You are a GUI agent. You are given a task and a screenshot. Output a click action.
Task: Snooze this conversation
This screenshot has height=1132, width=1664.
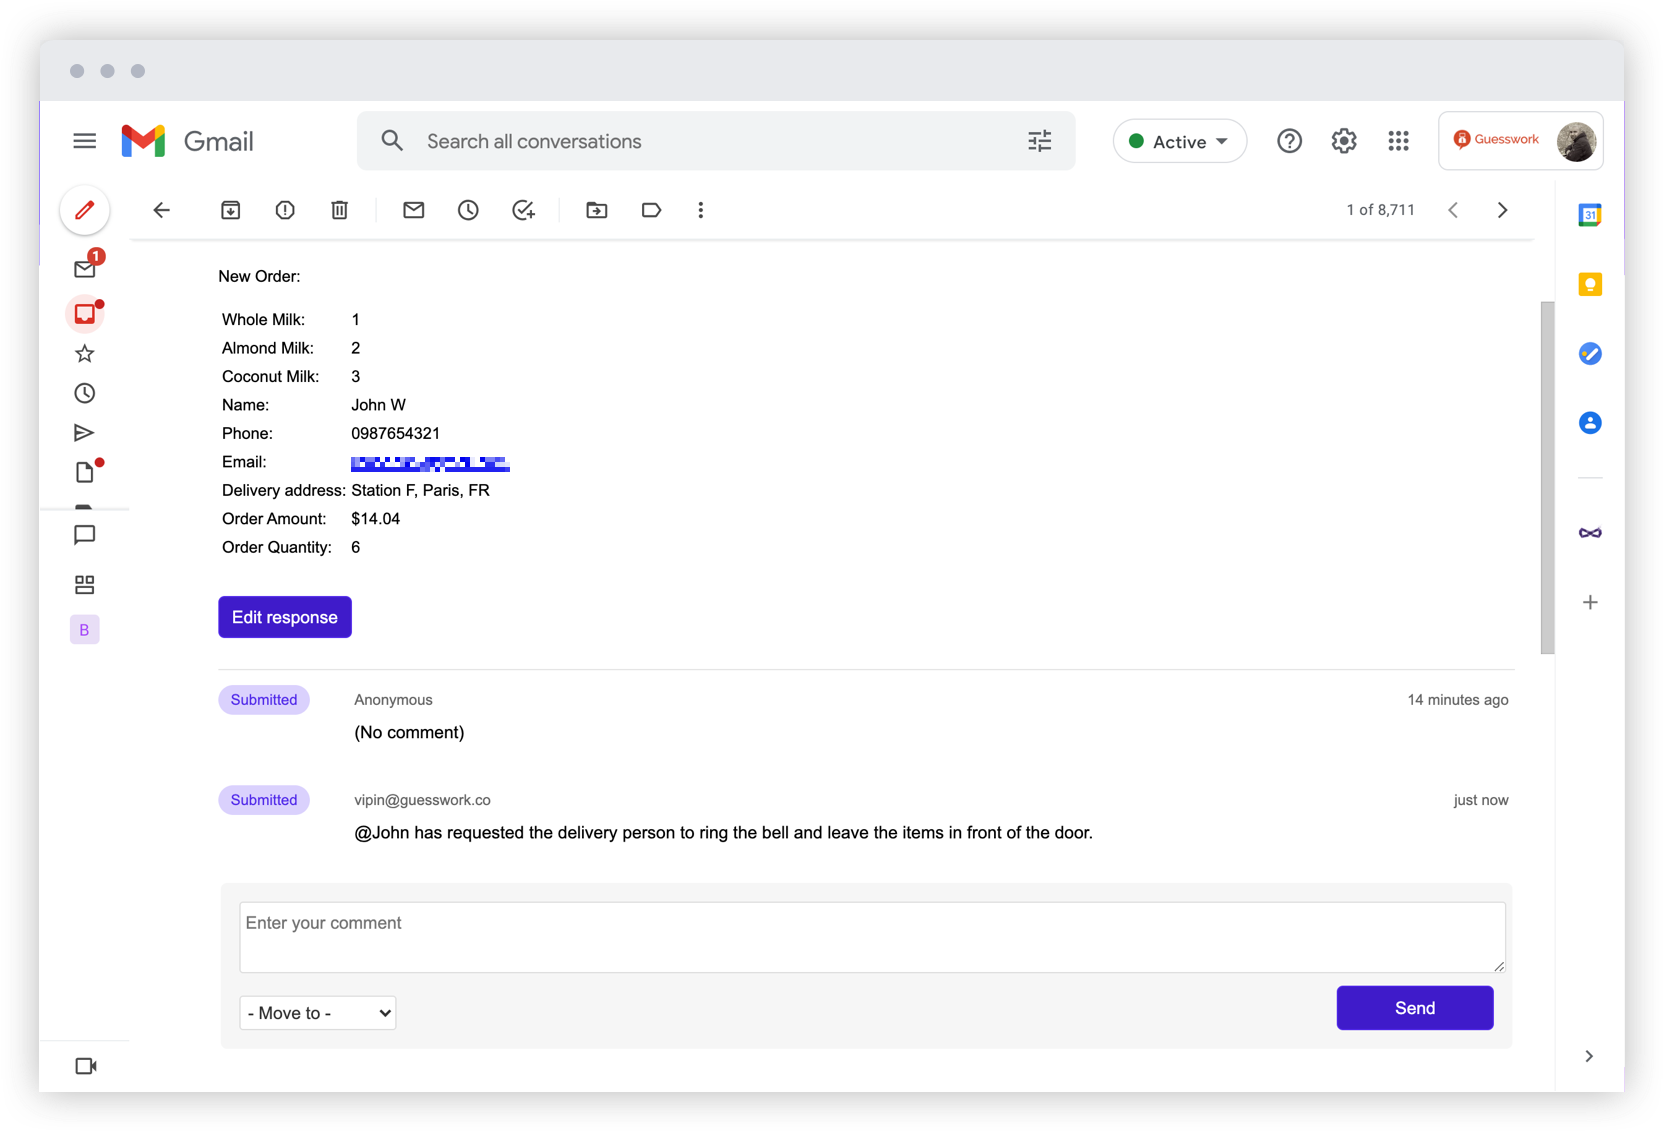468,210
